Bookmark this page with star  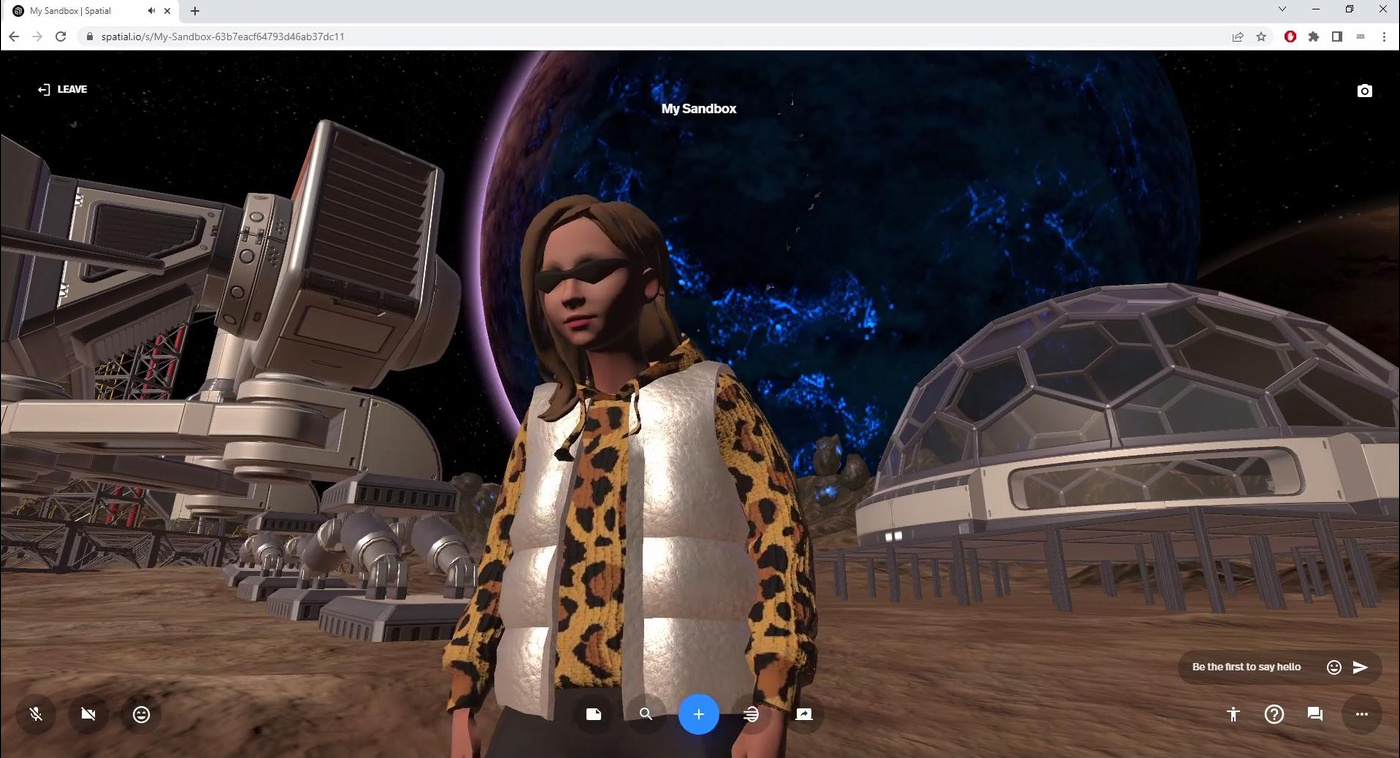coord(1261,36)
